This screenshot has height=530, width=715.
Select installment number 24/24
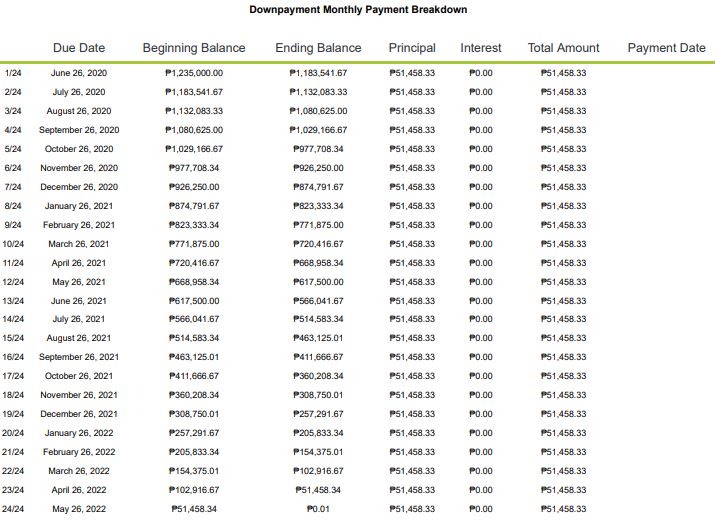[x=14, y=509]
